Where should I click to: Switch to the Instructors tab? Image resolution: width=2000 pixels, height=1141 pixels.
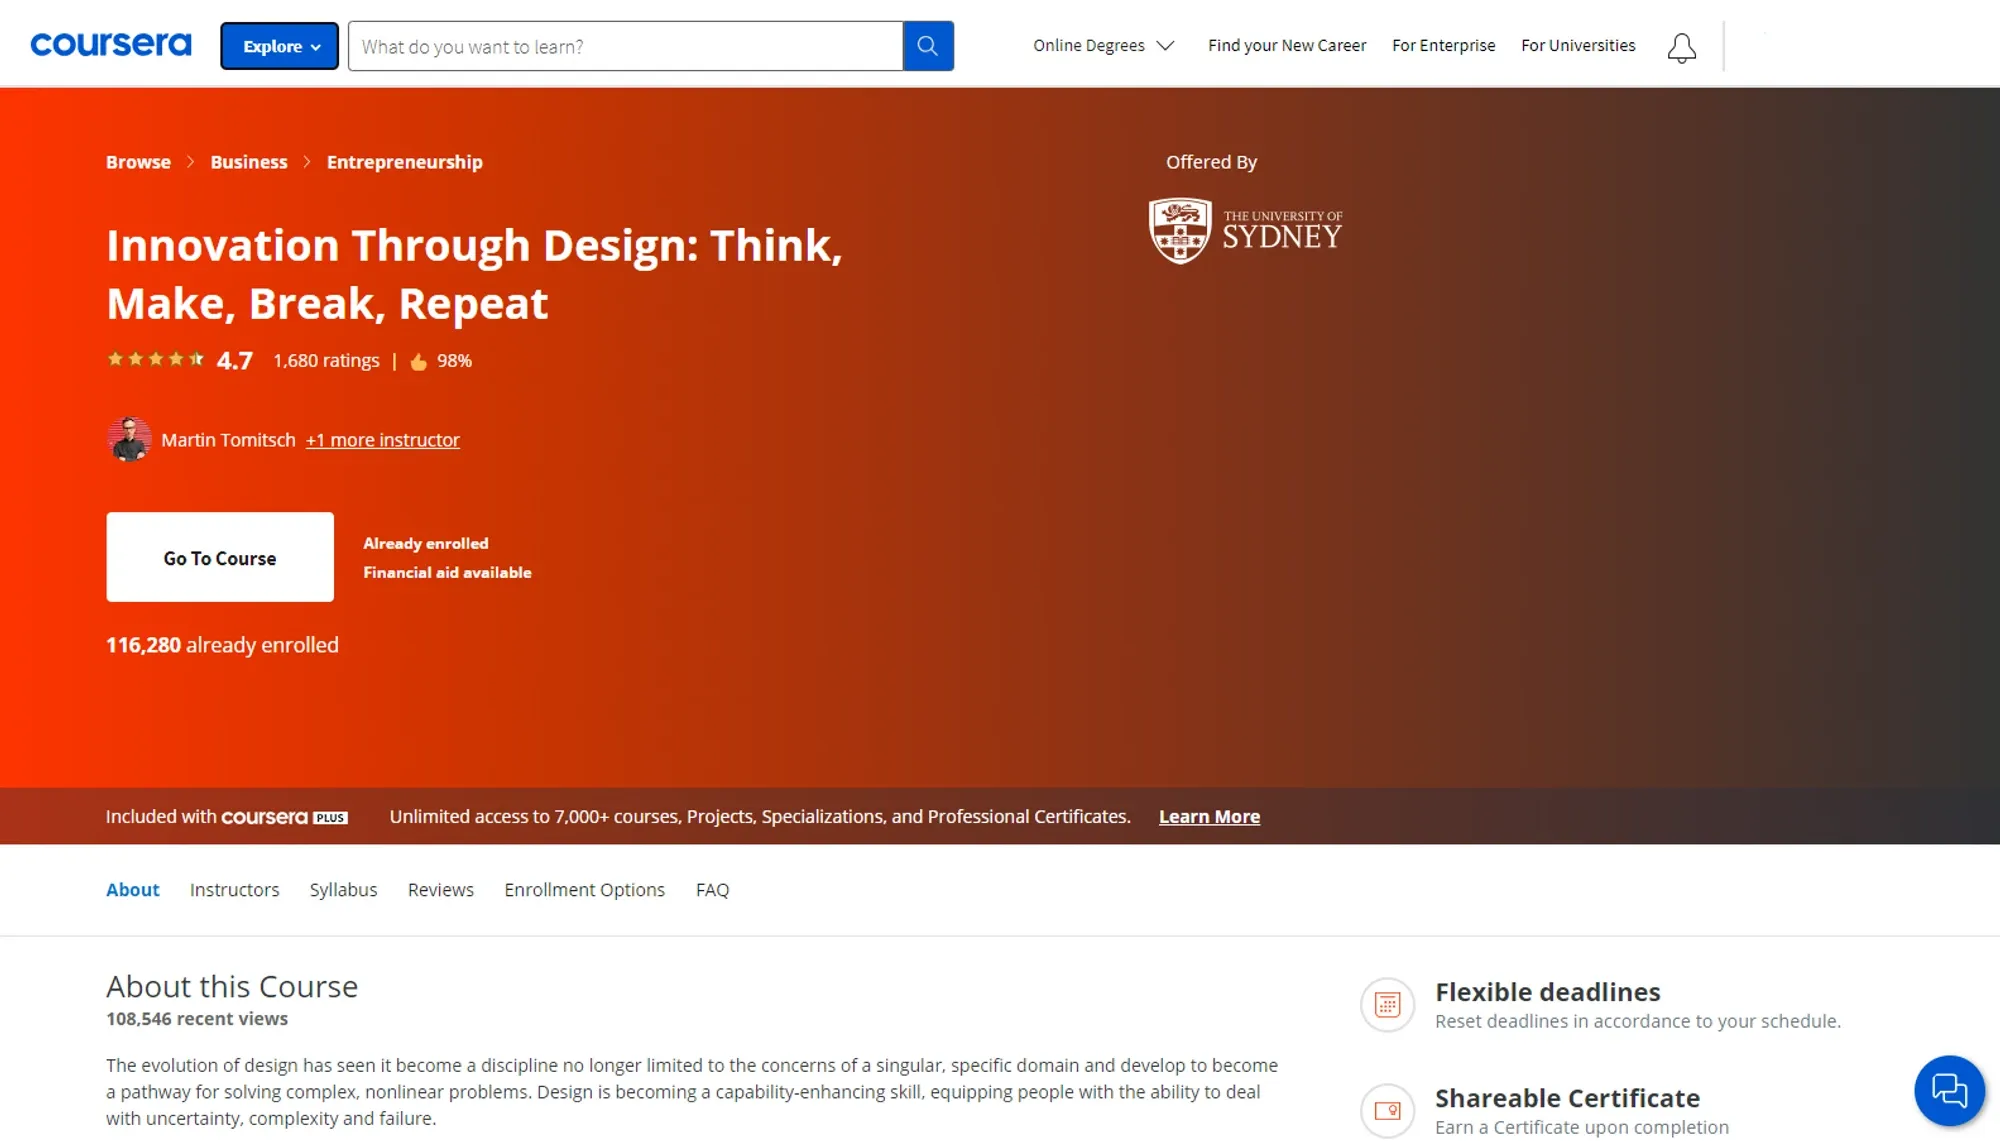234,890
